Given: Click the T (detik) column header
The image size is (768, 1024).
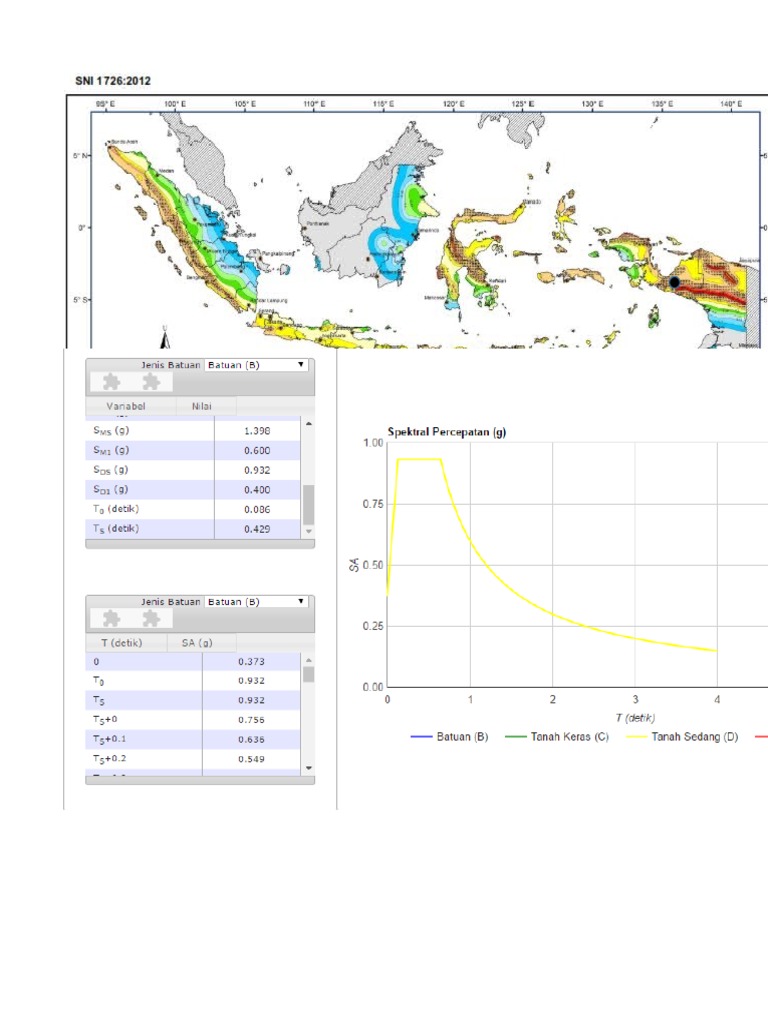Looking at the screenshot, I should tap(124, 642).
